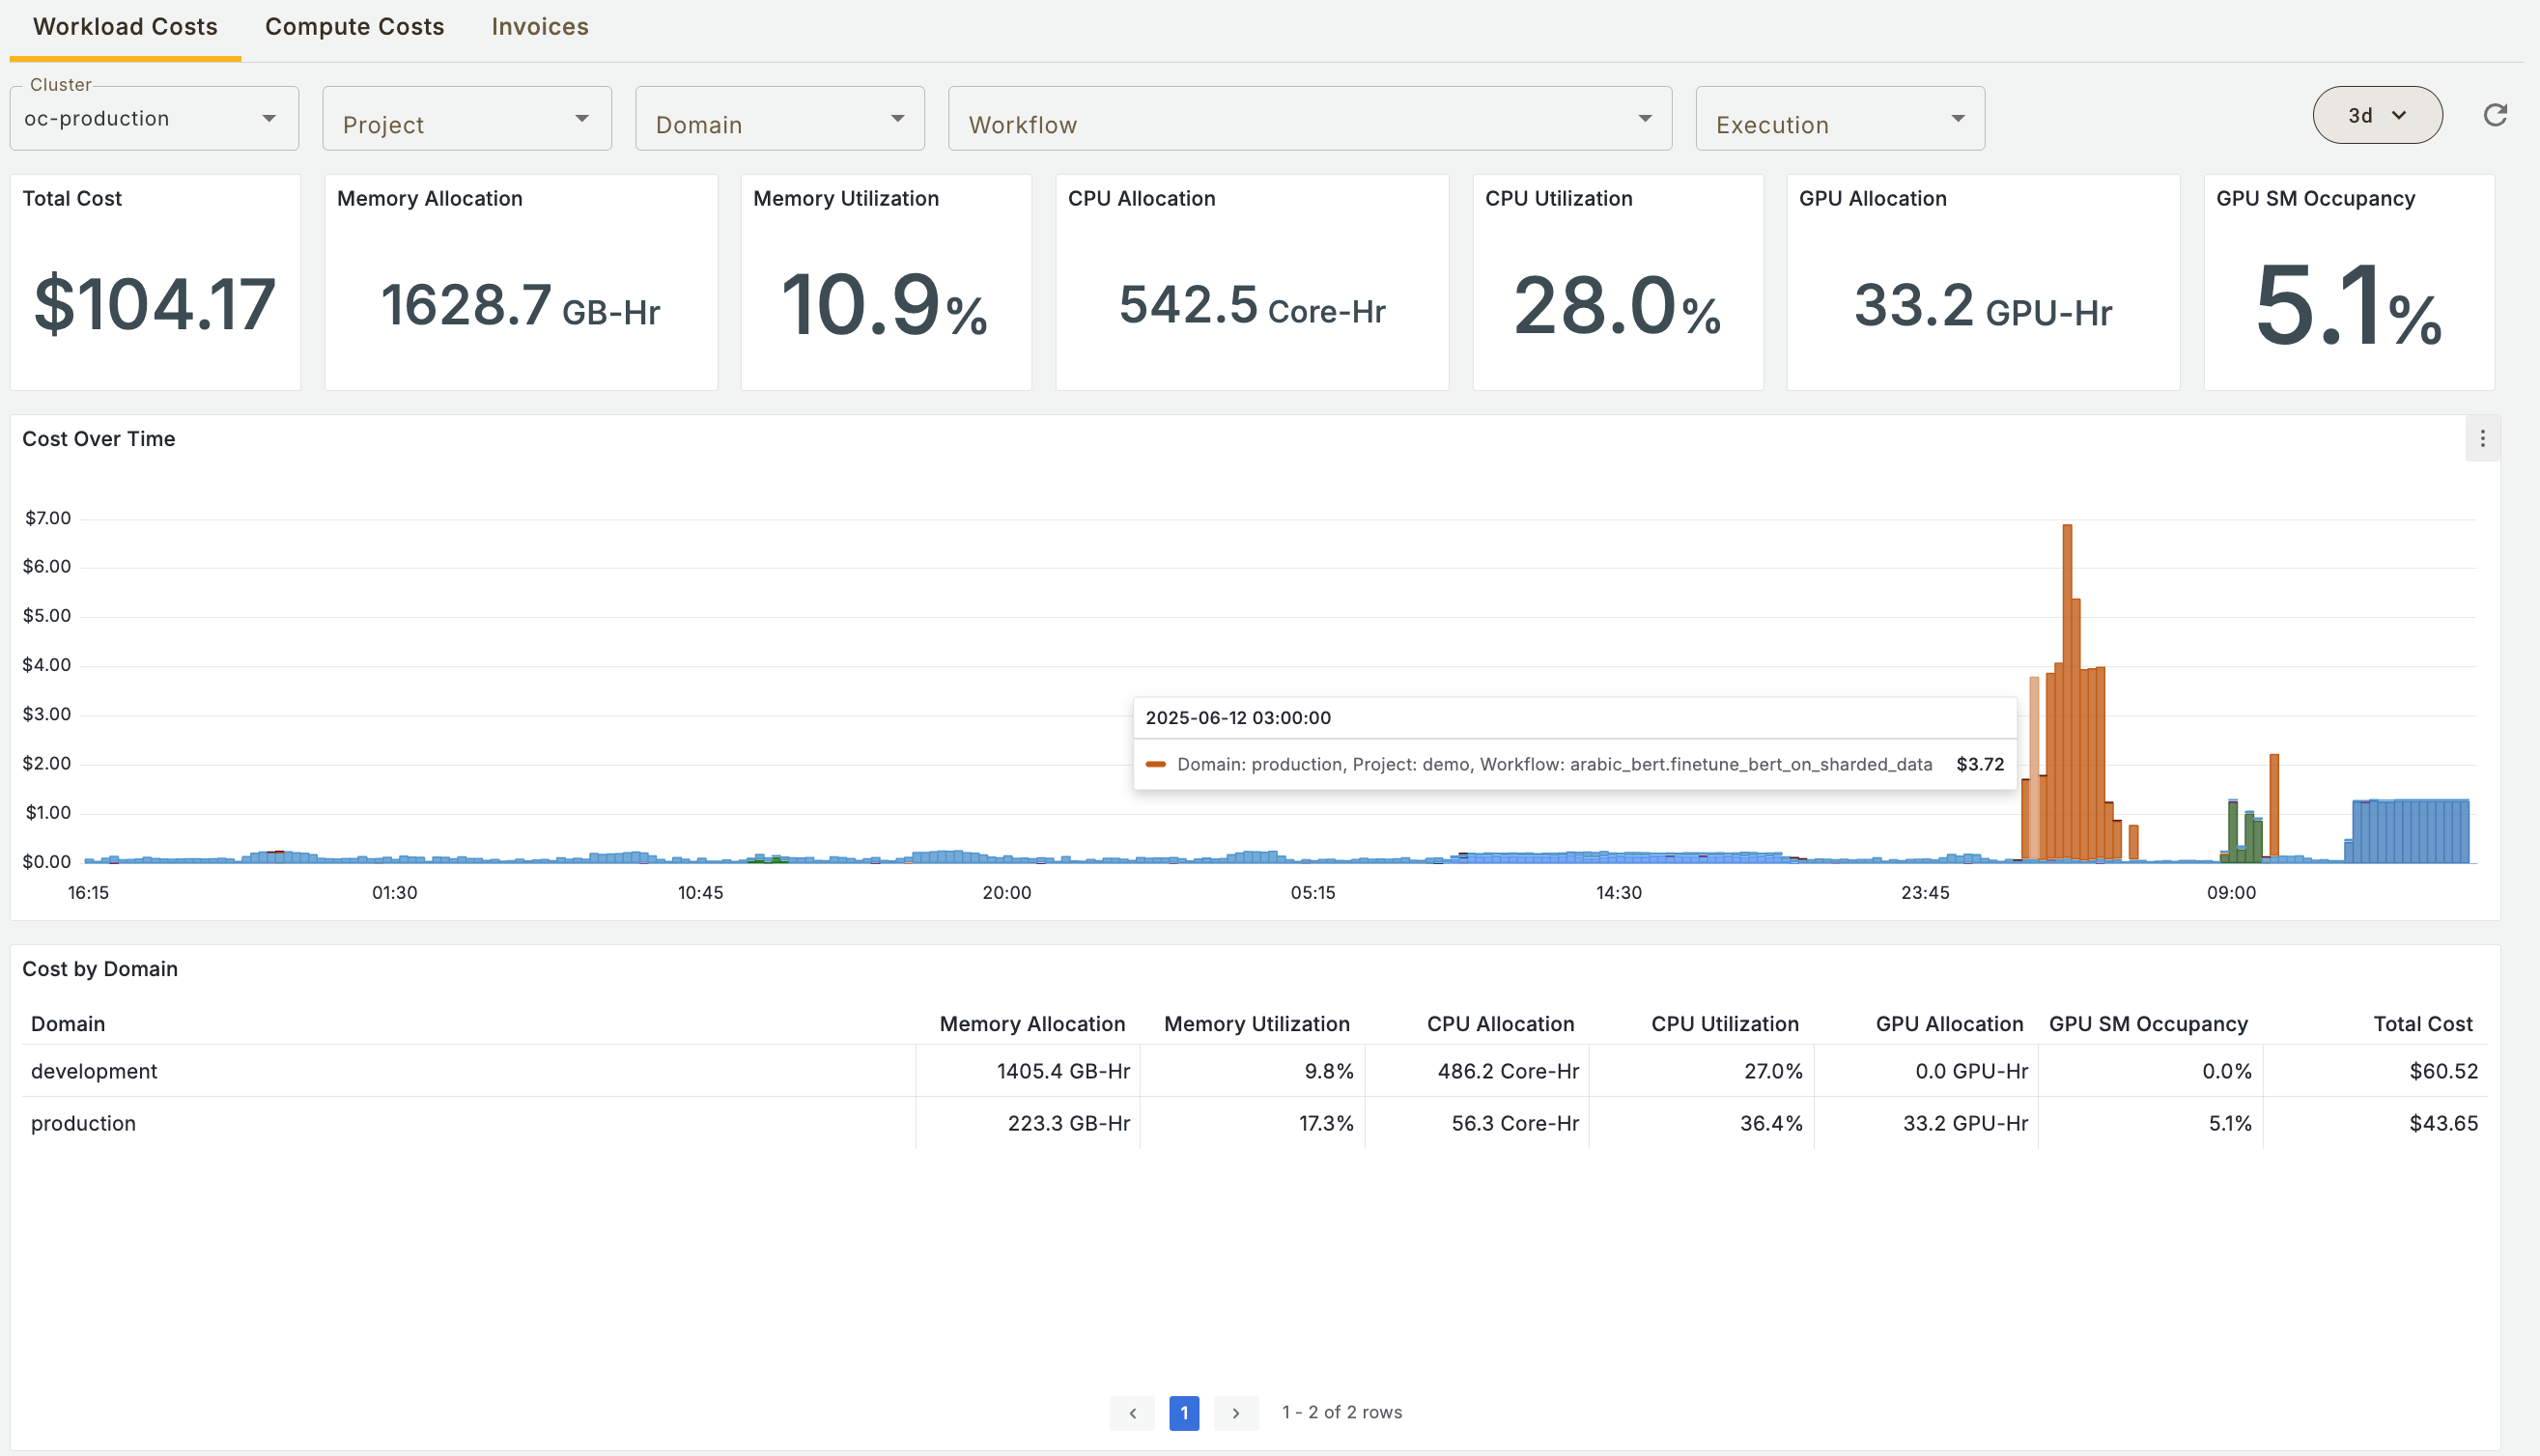Viewport: 2540px width, 1456px height.
Task: Open the Domain filter dropdown
Action: [x=779, y=120]
